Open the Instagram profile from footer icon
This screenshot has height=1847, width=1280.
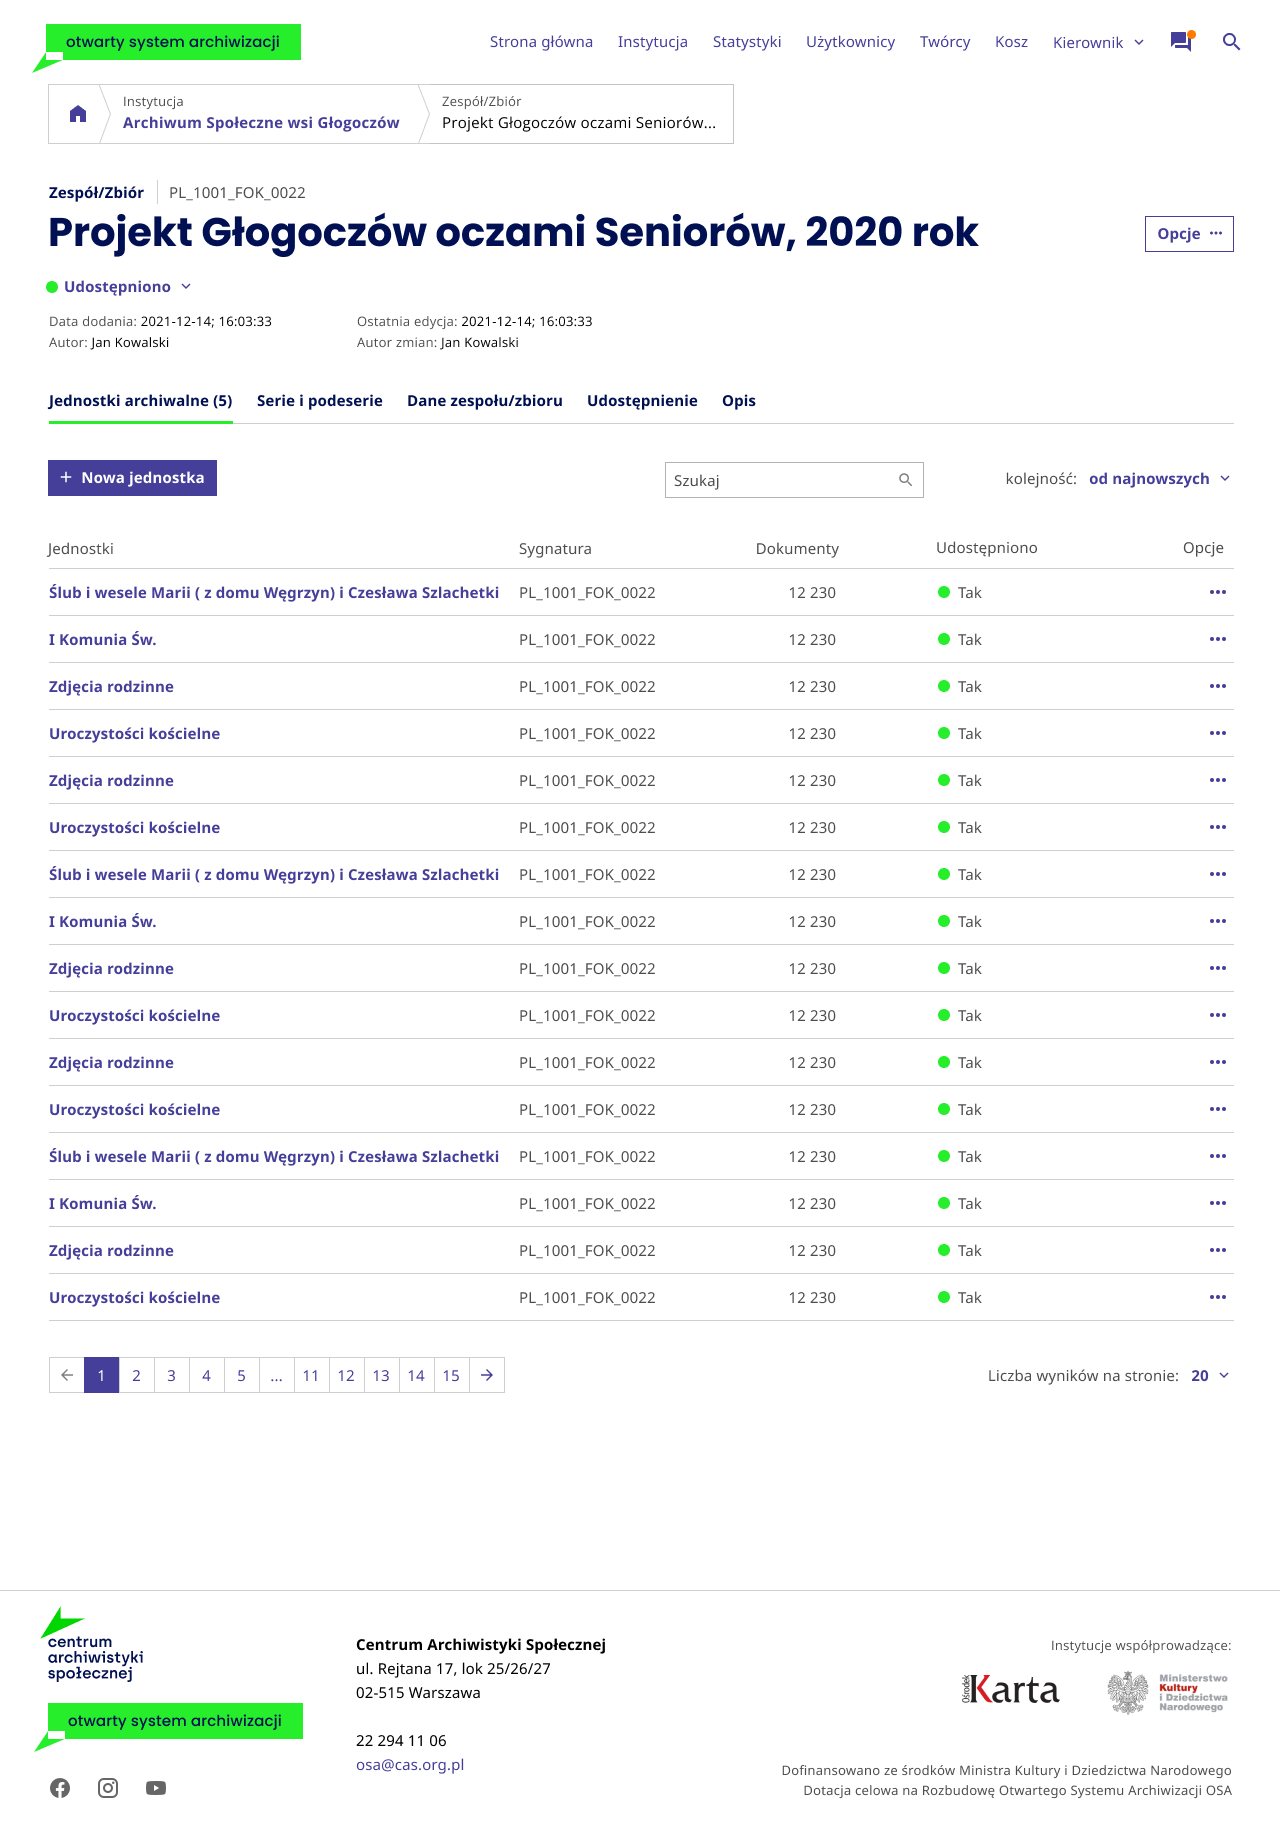pos(108,1788)
